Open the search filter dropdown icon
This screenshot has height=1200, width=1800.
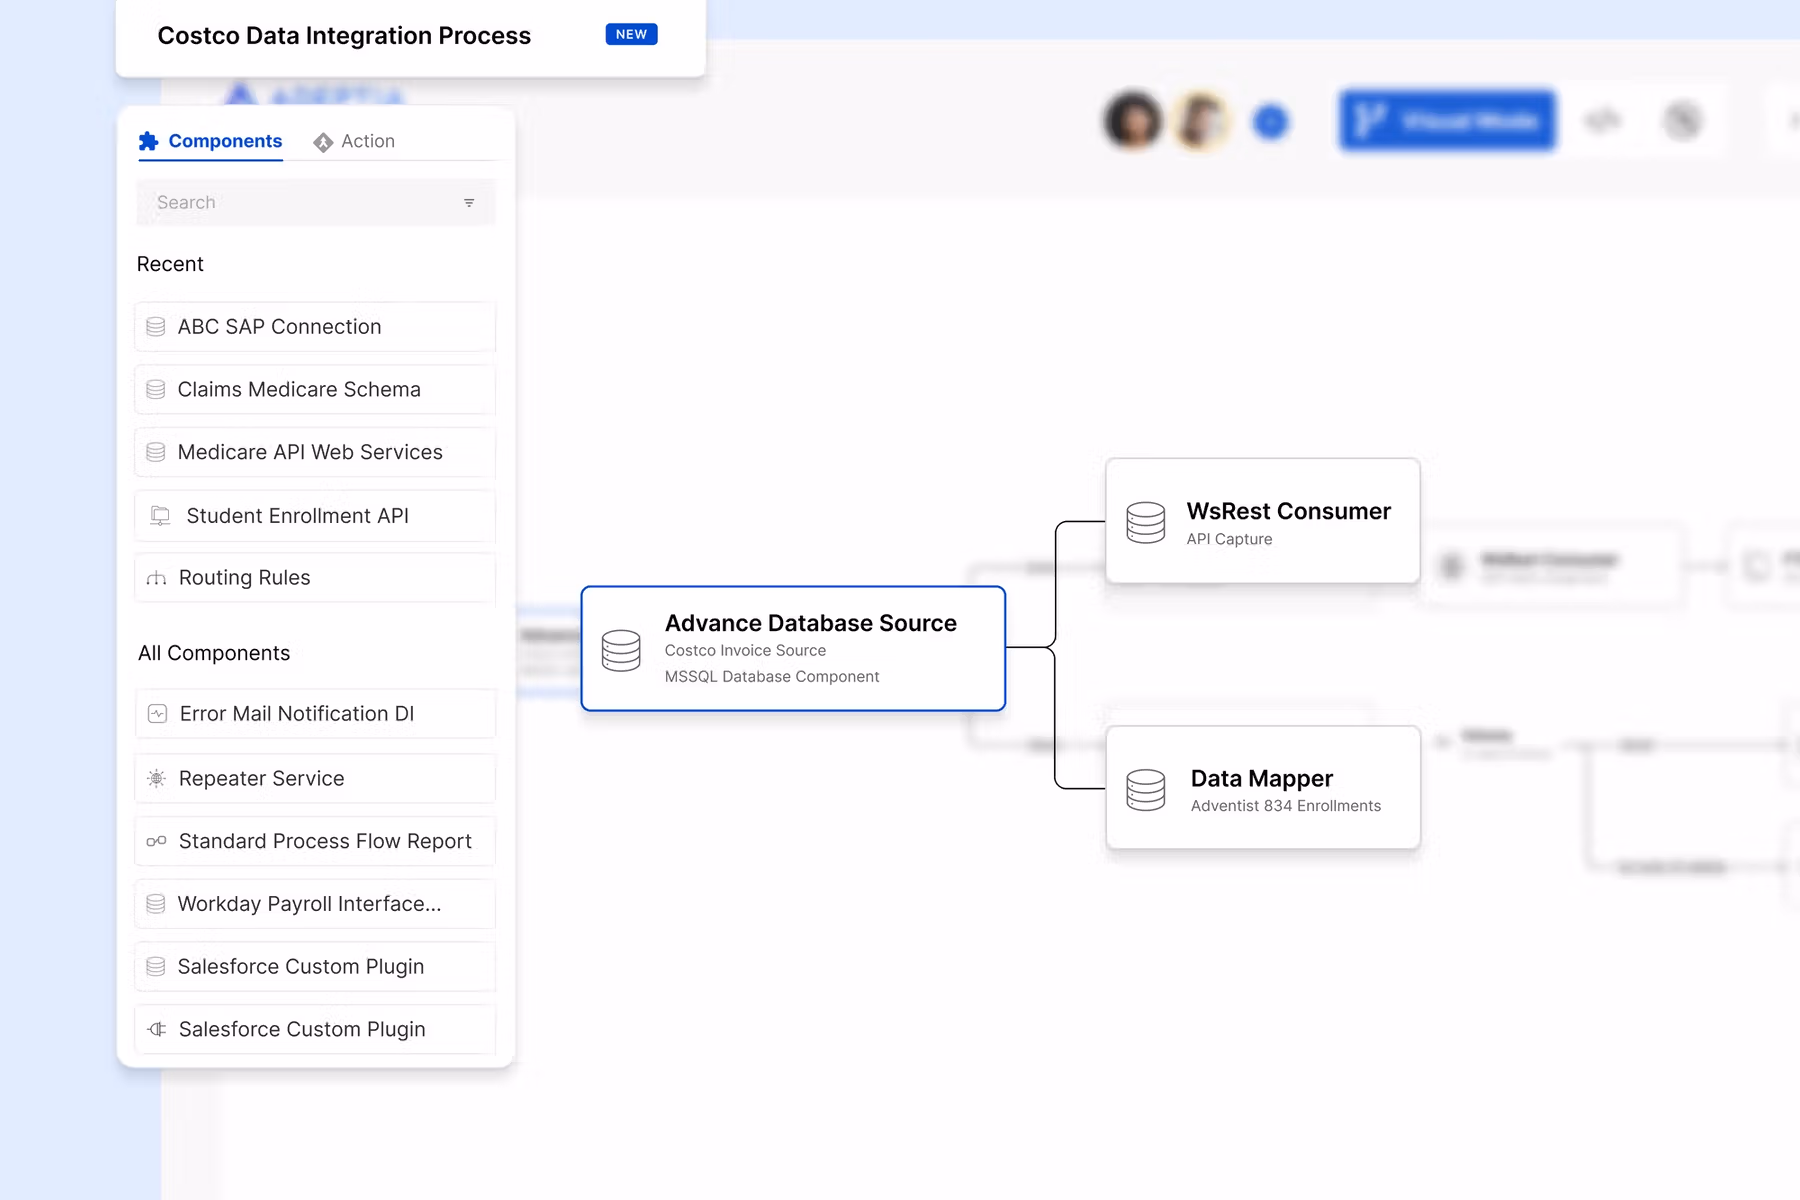(x=469, y=203)
